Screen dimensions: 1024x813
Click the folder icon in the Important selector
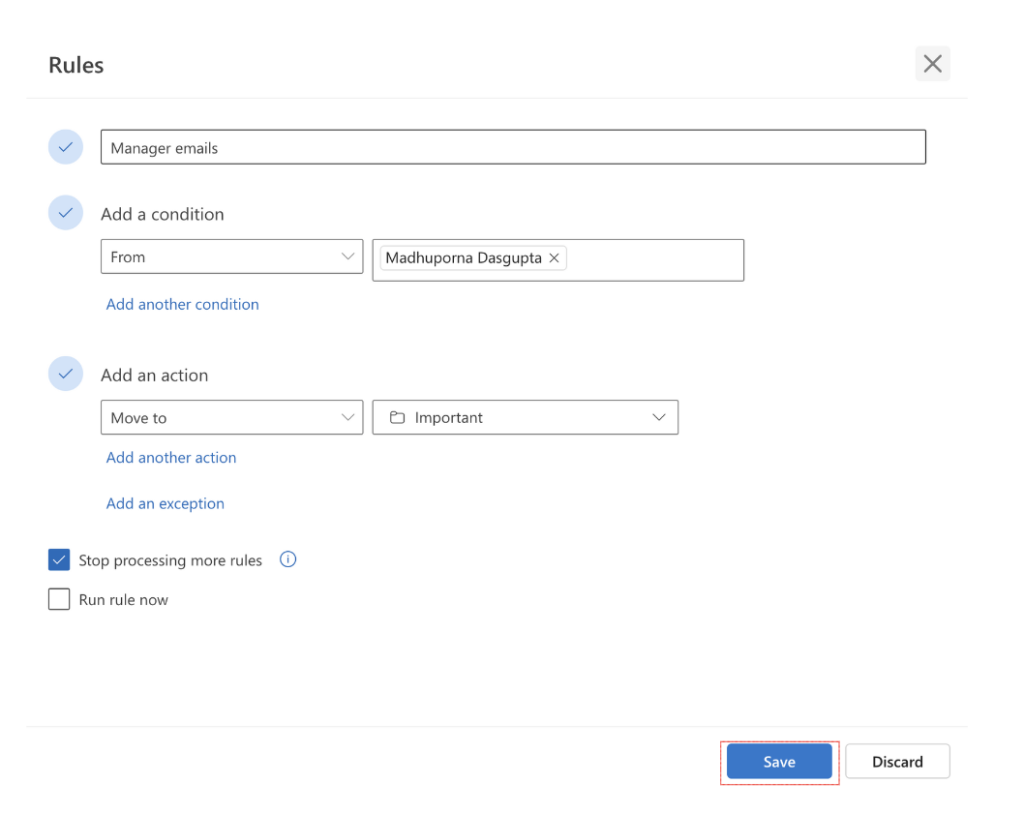click(x=395, y=417)
